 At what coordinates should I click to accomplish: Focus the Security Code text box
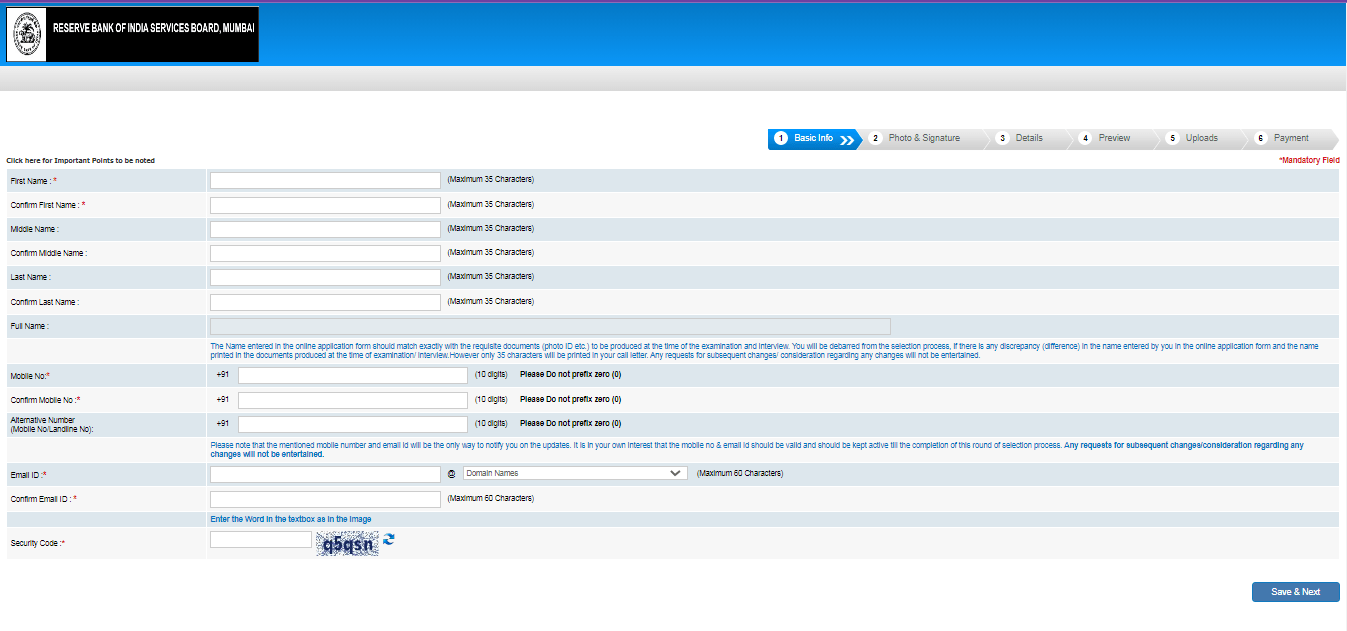click(260, 540)
